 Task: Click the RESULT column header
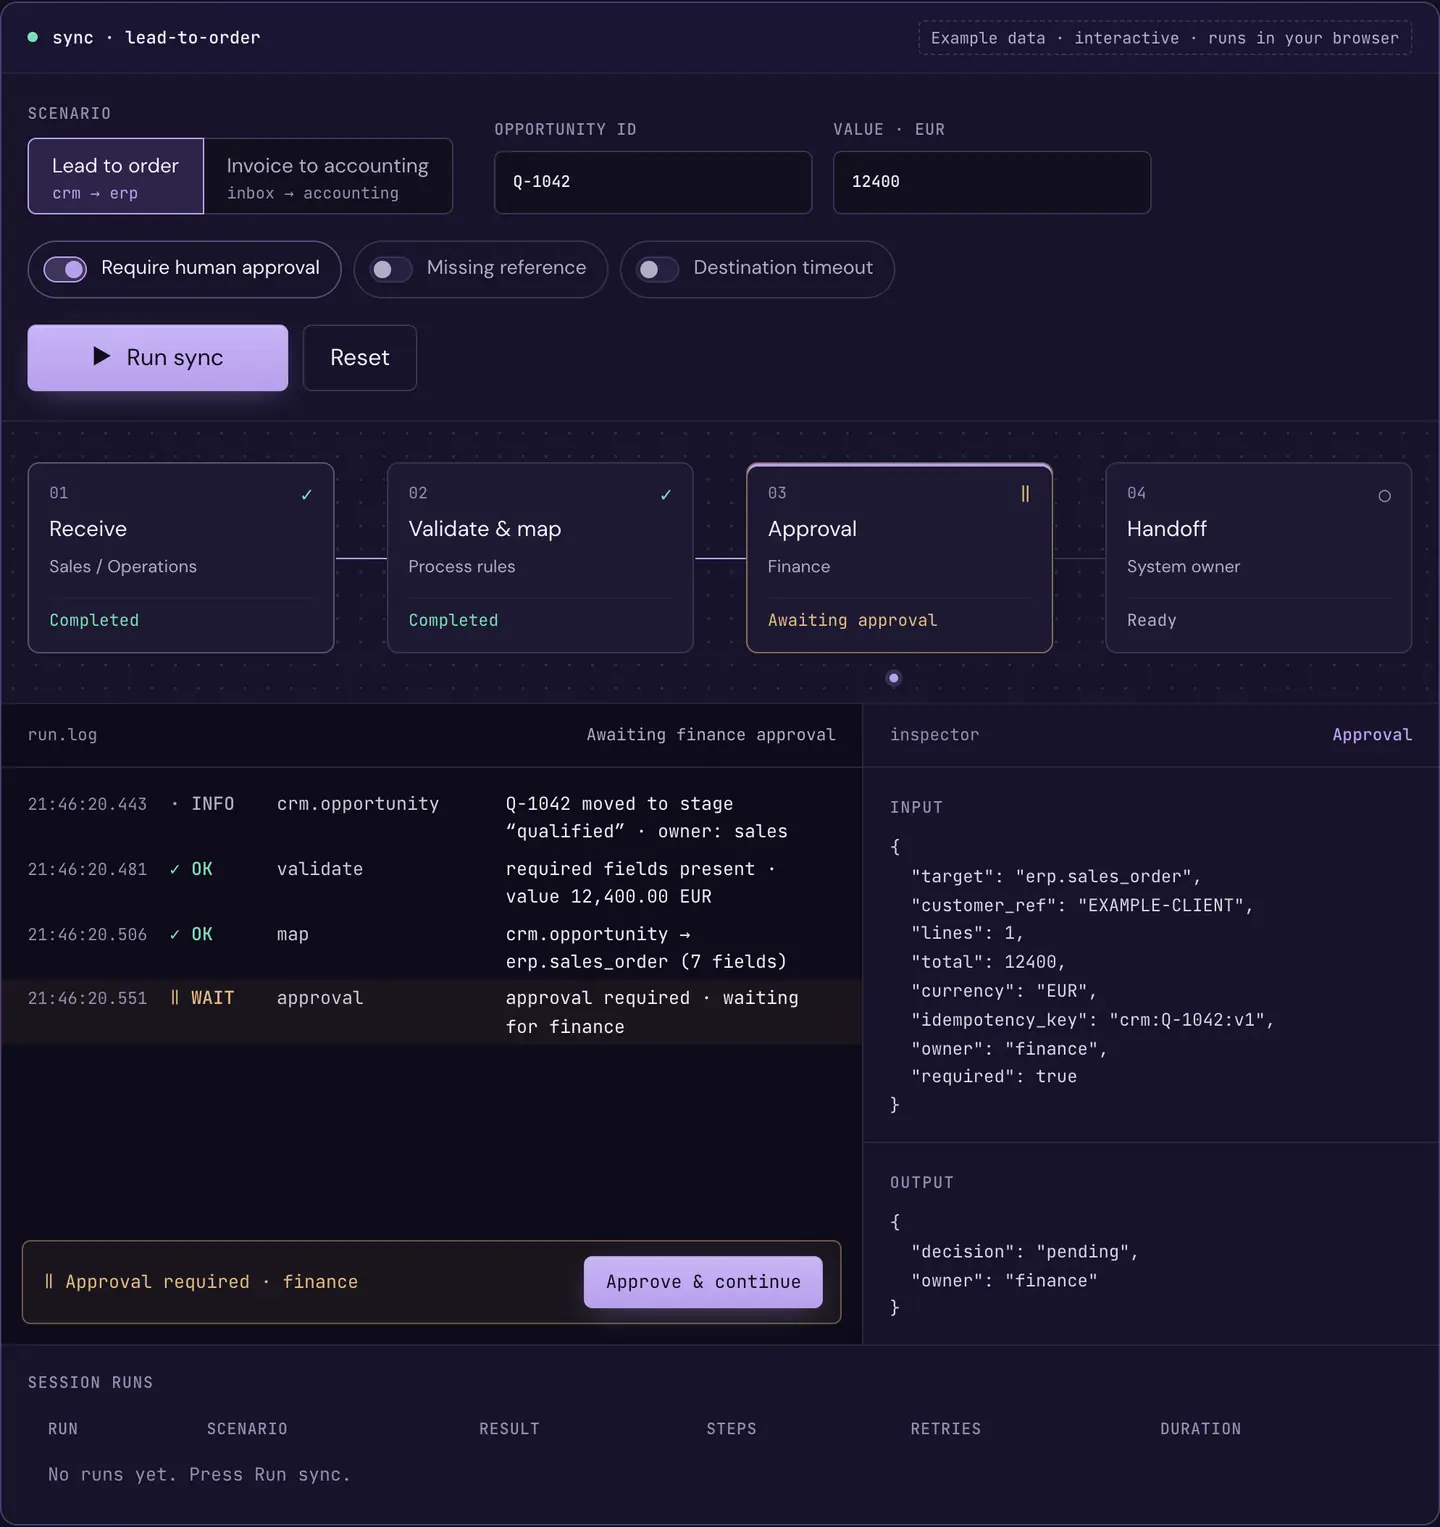click(x=509, y=1429)
